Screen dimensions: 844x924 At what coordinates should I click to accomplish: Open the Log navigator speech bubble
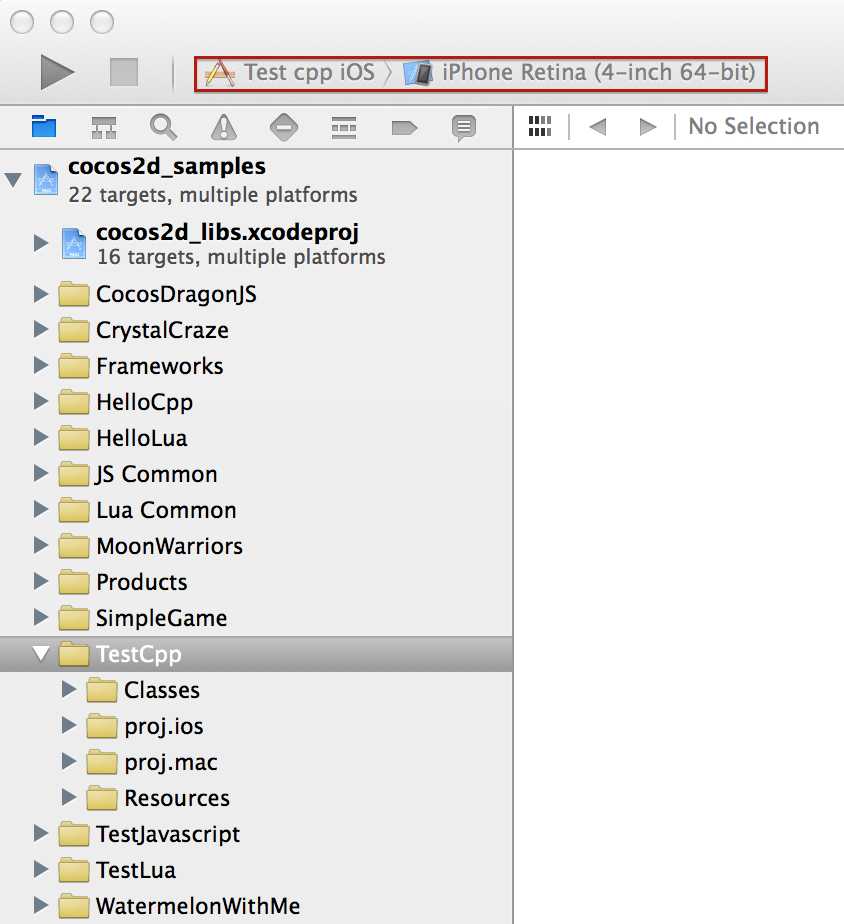click(x=464, y=128)
